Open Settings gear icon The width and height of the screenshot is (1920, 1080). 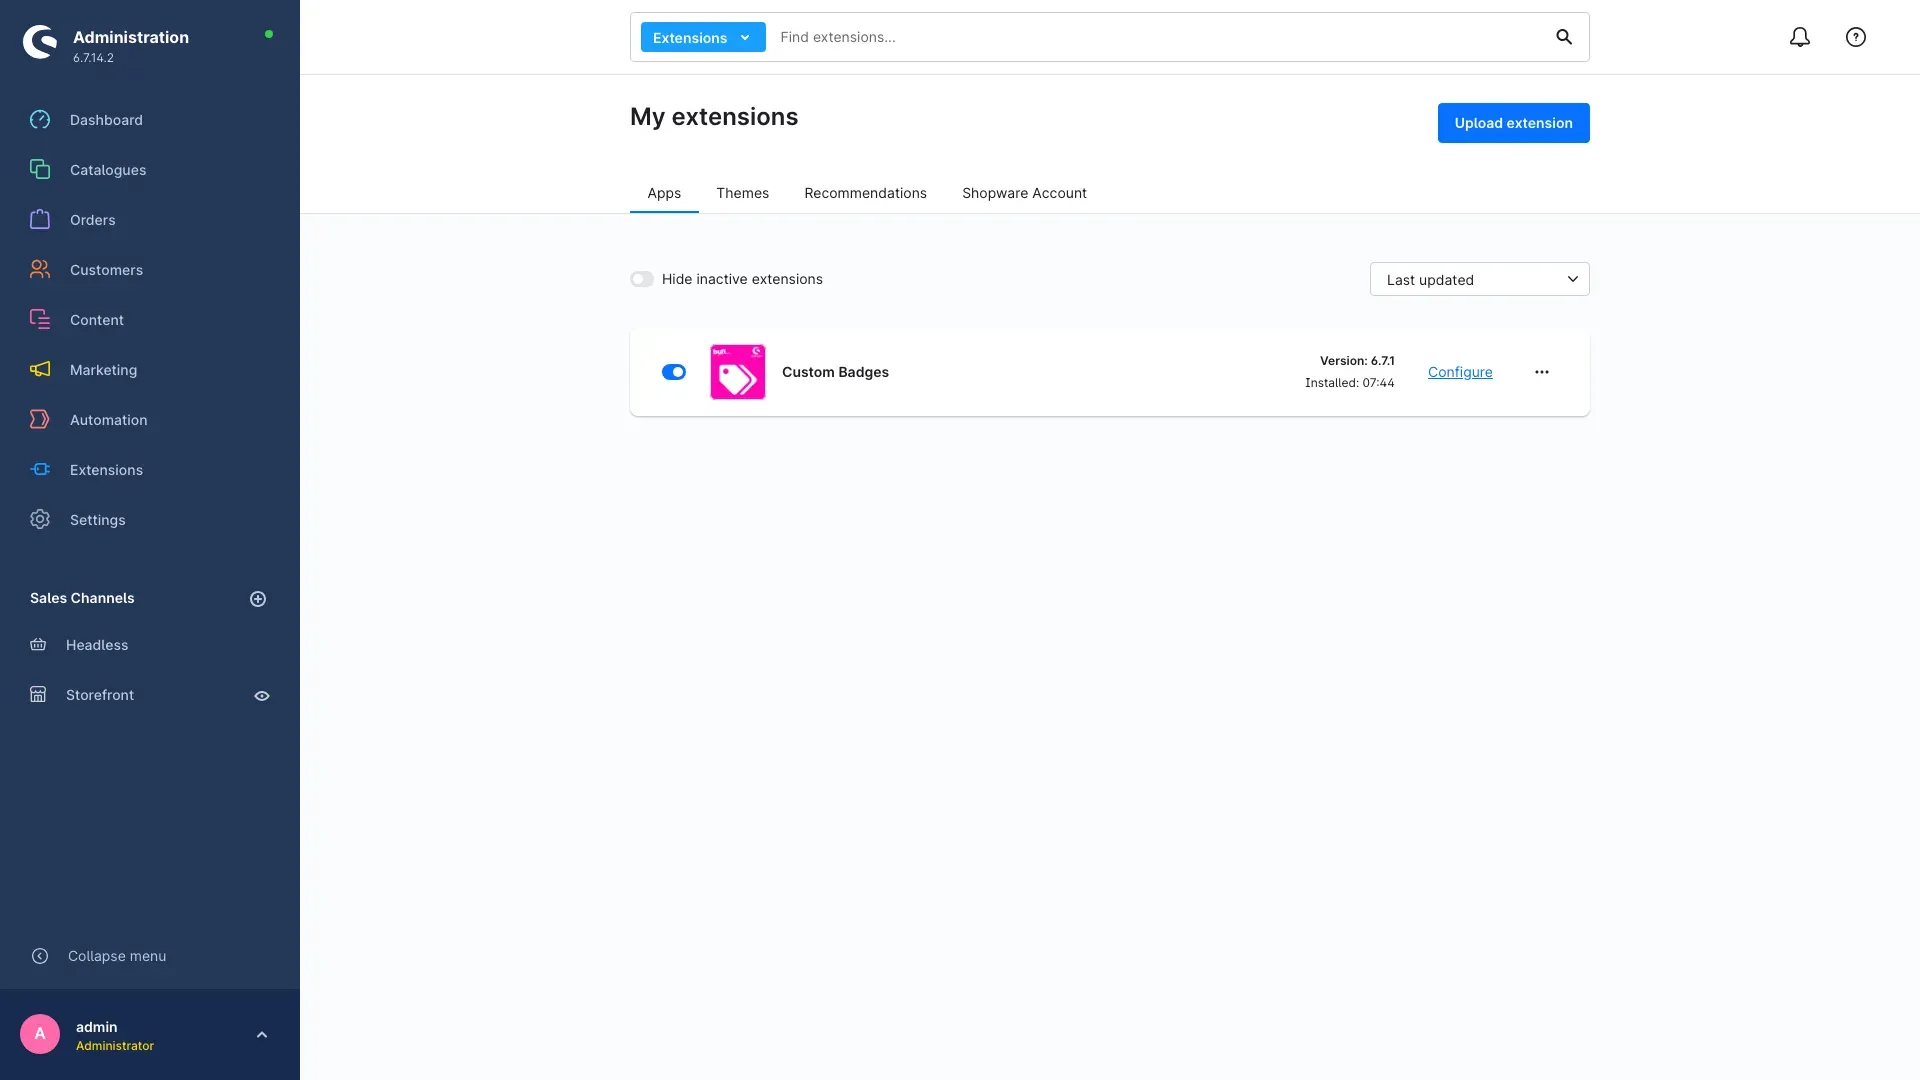(40, 520)
